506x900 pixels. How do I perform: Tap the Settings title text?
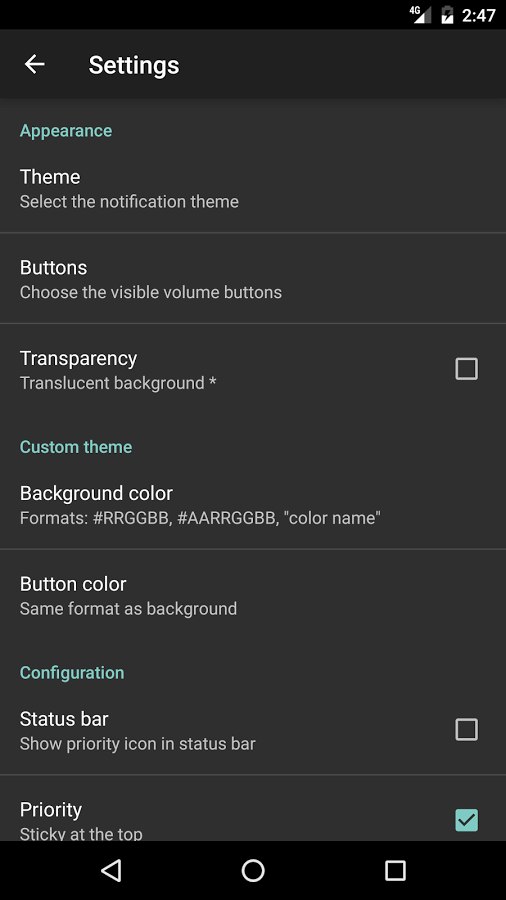pyautogui.click(x=134, y=65)
